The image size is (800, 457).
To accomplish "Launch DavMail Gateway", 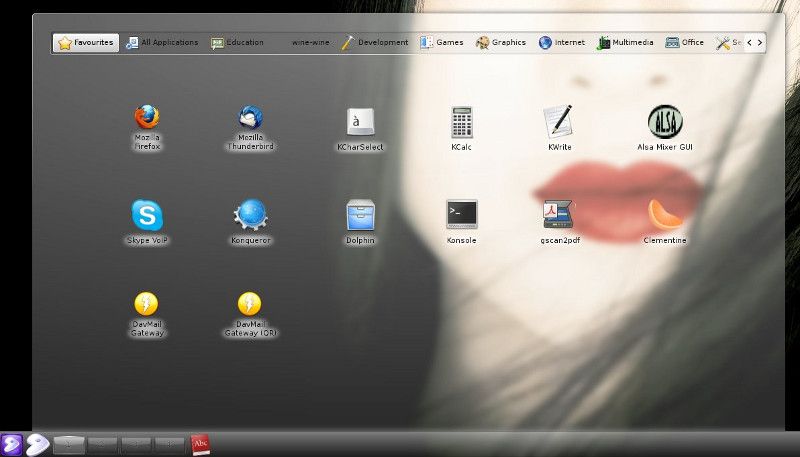I will (147, 314).
